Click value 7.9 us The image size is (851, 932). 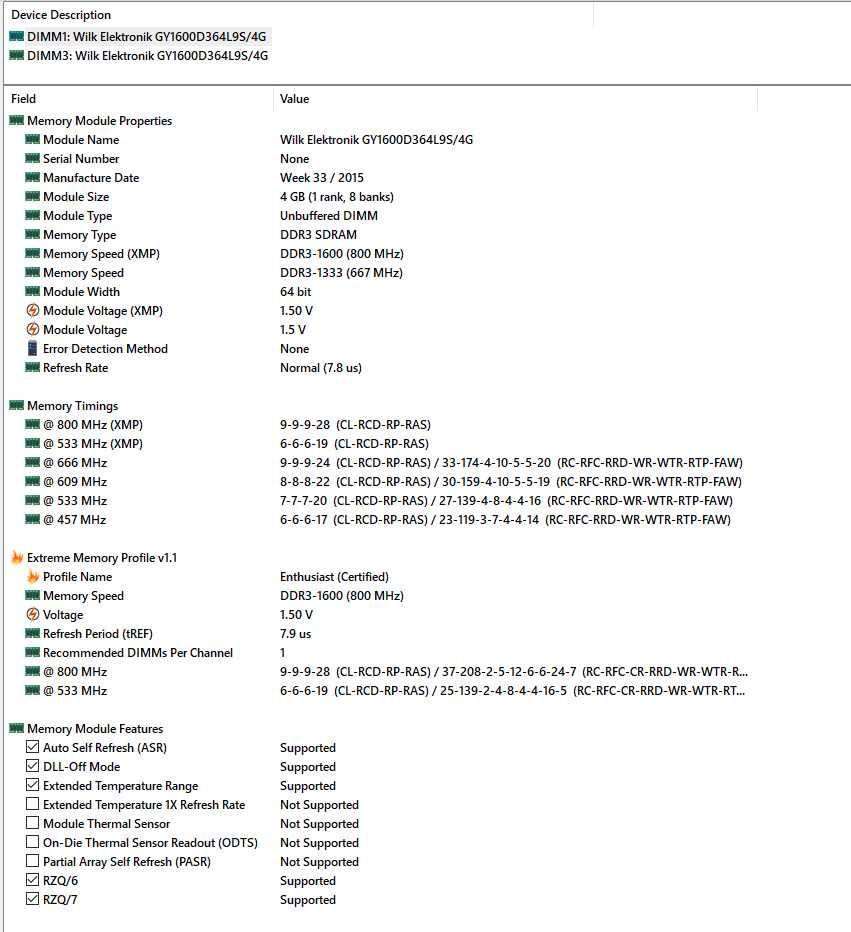click(295, 634)
